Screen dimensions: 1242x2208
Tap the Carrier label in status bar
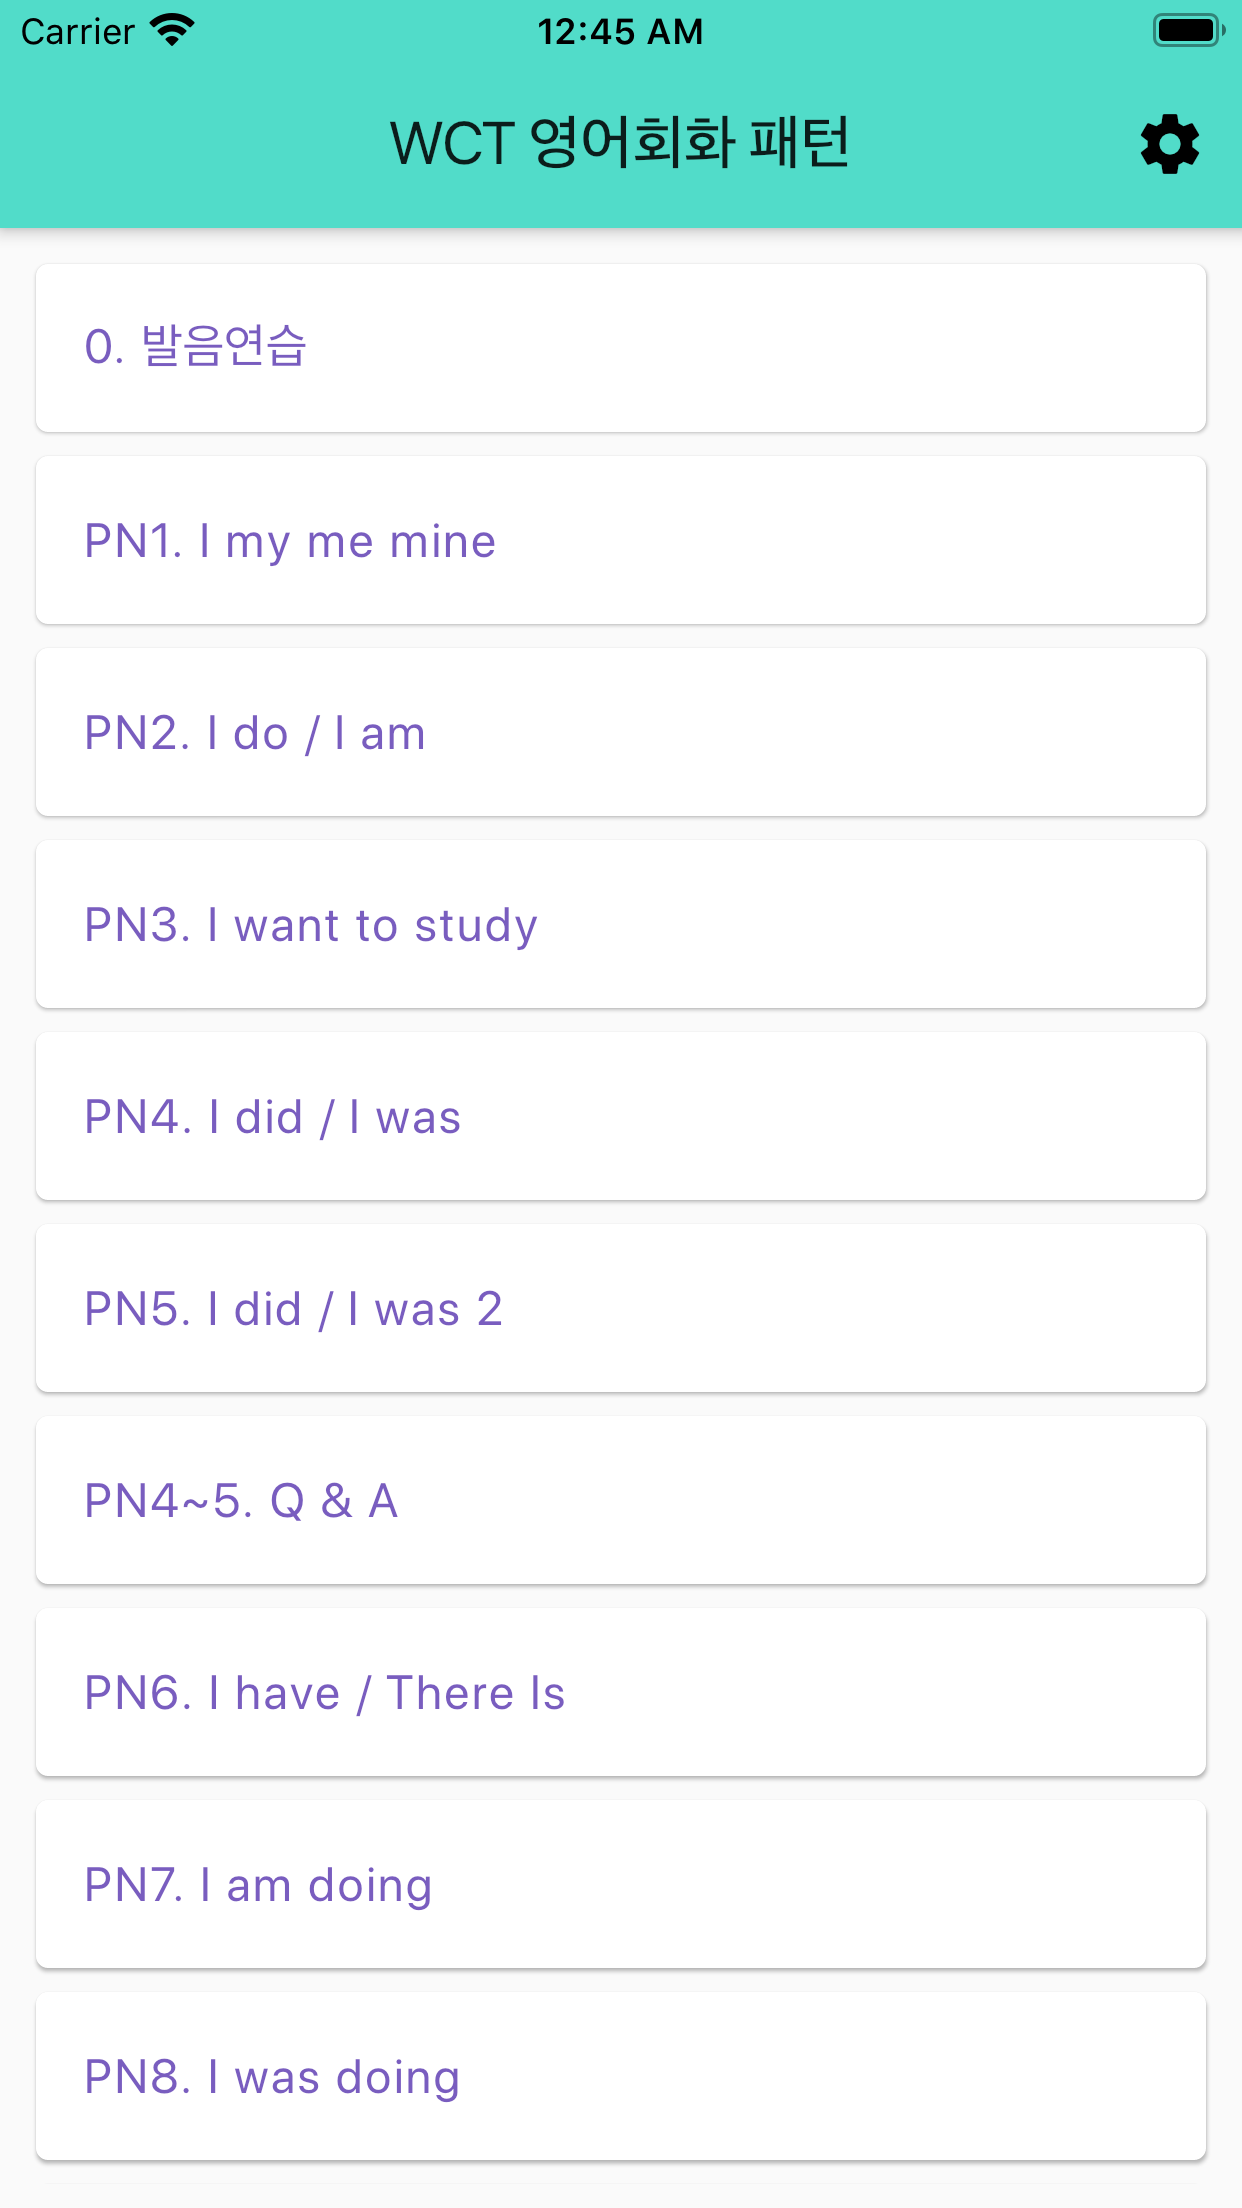click(x=78, y=32)
